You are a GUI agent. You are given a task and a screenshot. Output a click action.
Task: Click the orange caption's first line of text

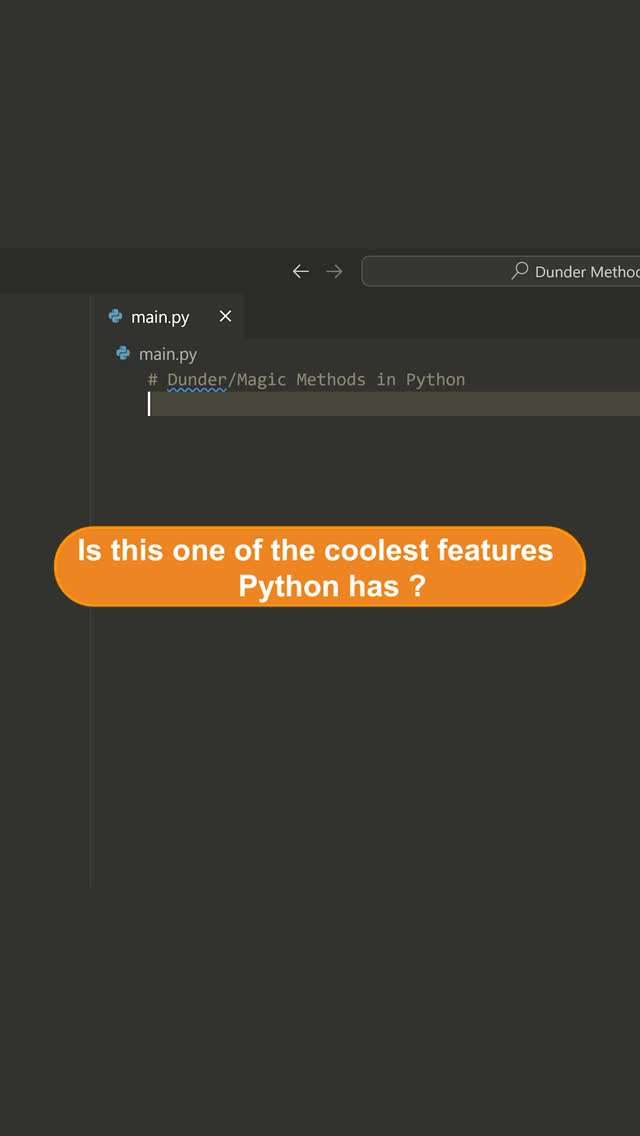click(315, 550)
